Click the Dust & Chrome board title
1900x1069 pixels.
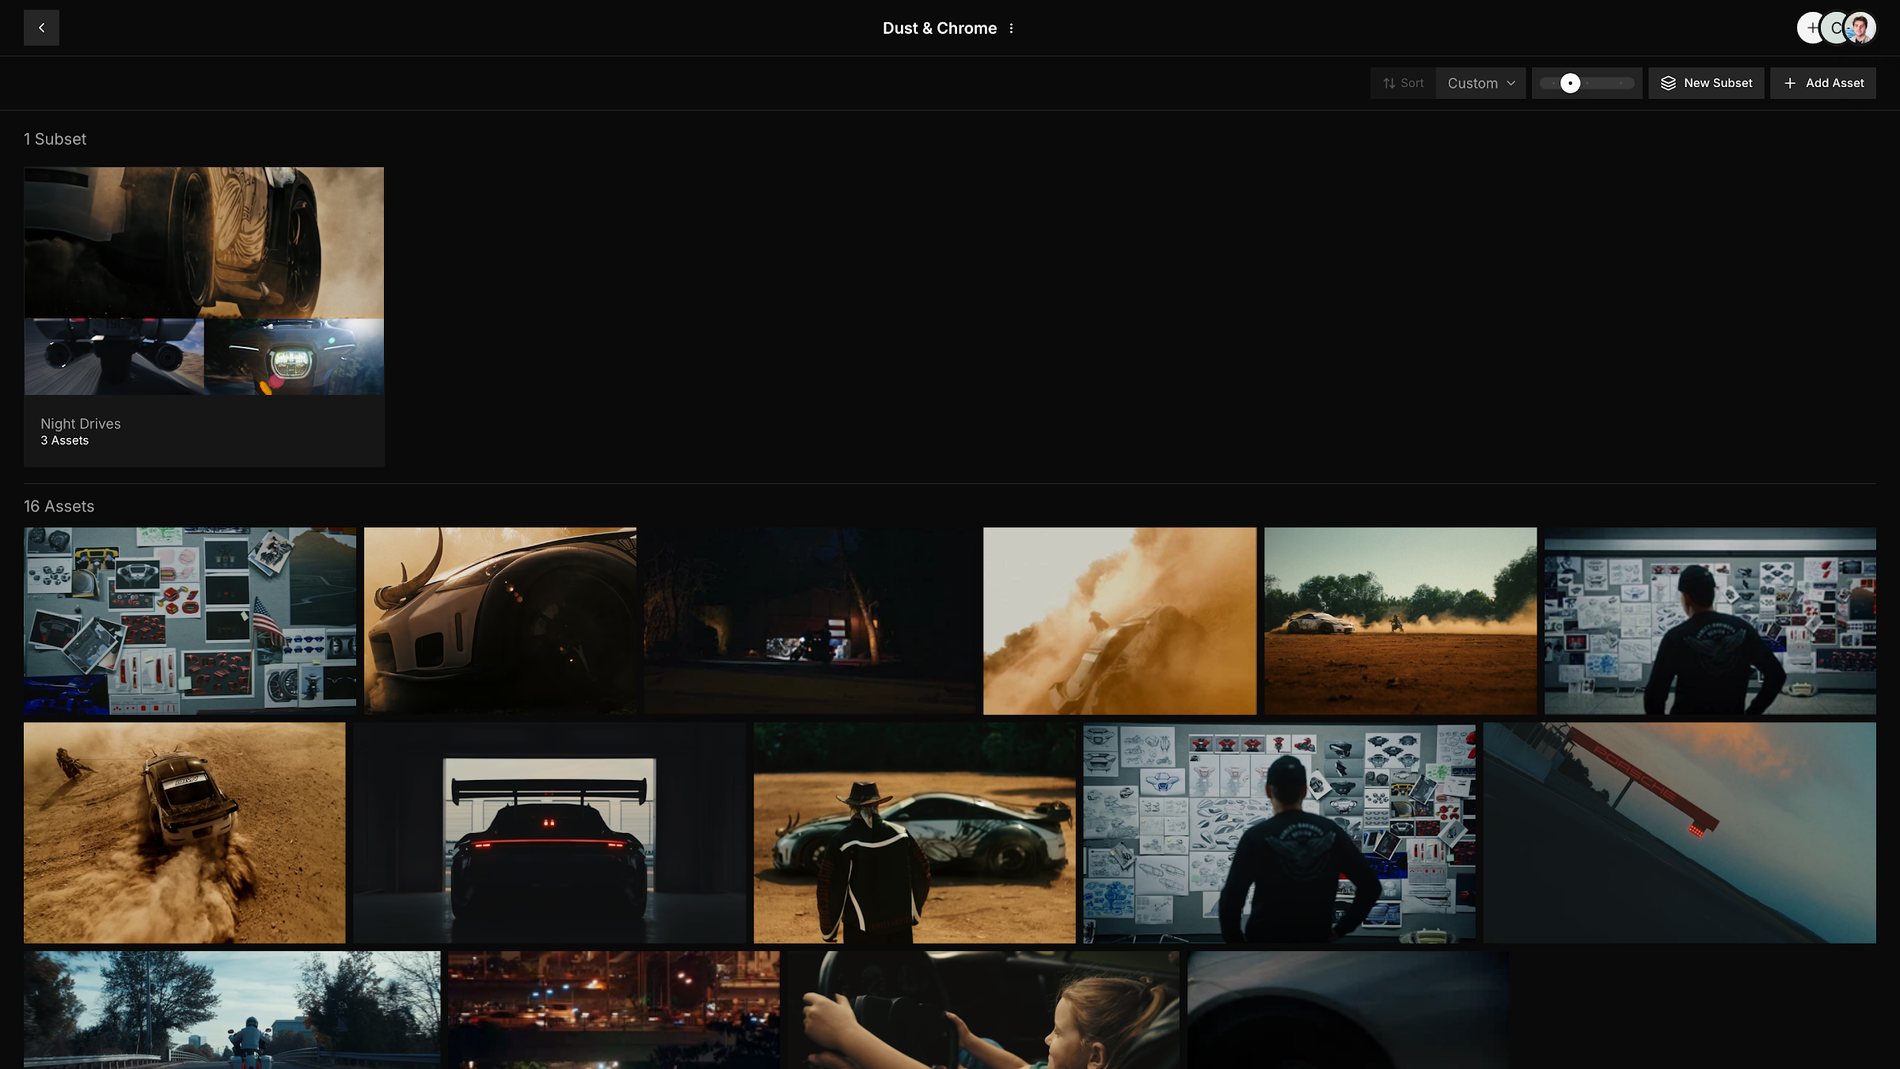pyautogui.click(x=940, y=28)
